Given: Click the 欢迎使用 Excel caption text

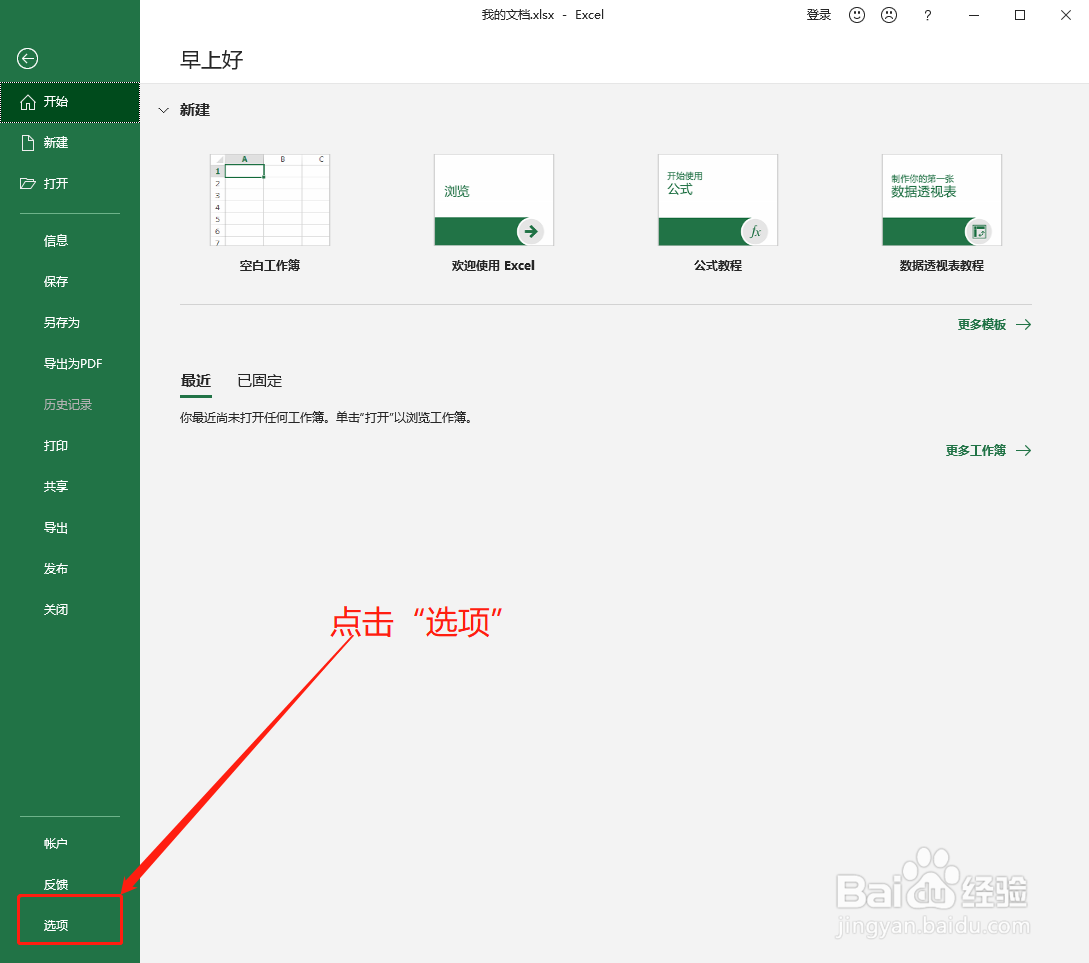Looking at the screenshot, I should click(x=493, y=266).
